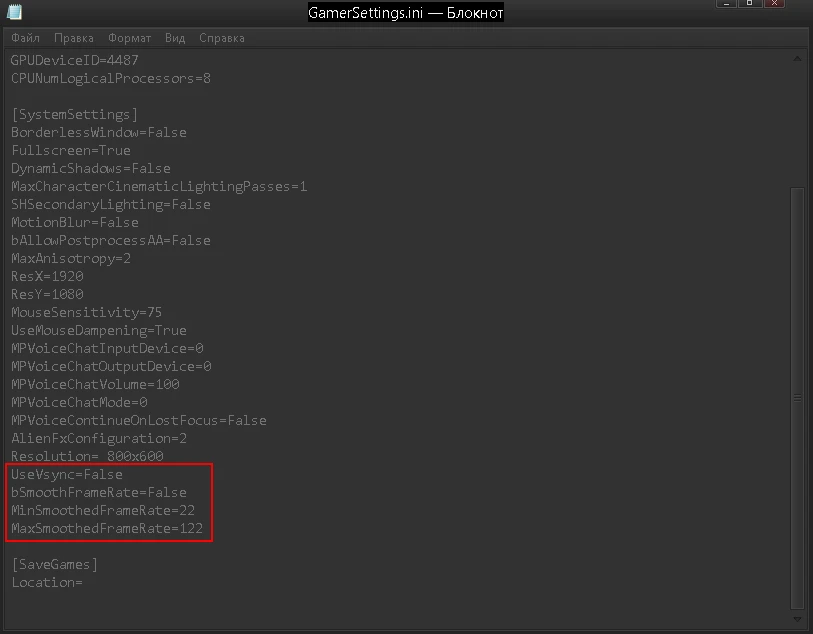The image size is (813, 634).
Task: Click the MPVoiceChatMode=0 line
Action: 79,402
